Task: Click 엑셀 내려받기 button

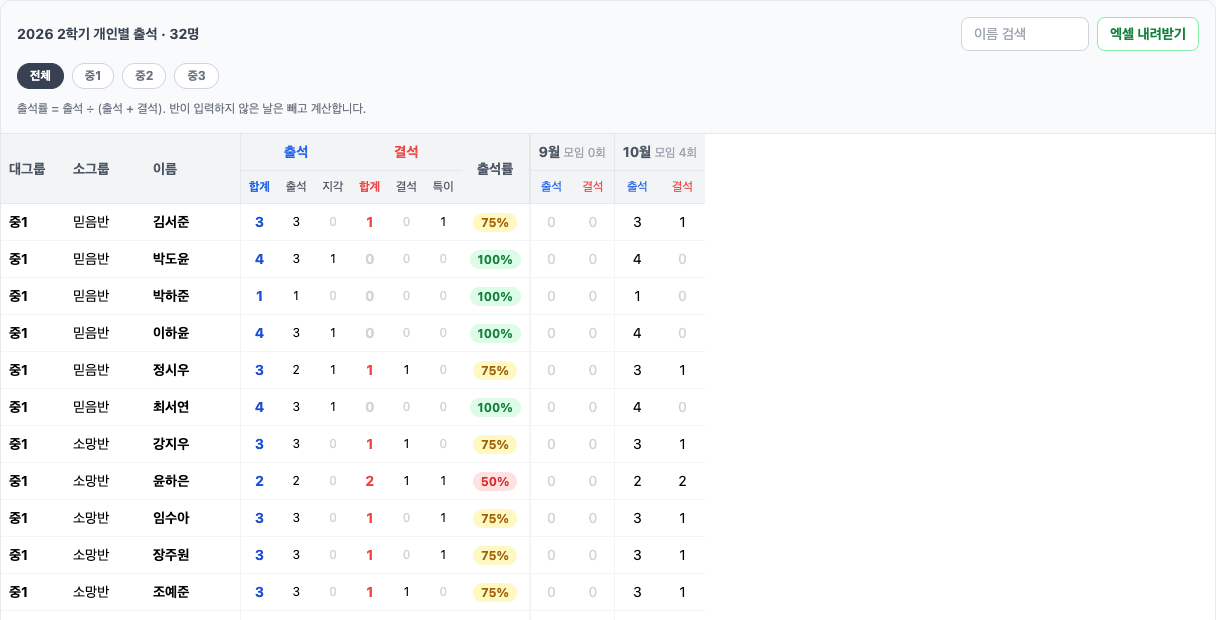Action: click(x=1148, y=34)
